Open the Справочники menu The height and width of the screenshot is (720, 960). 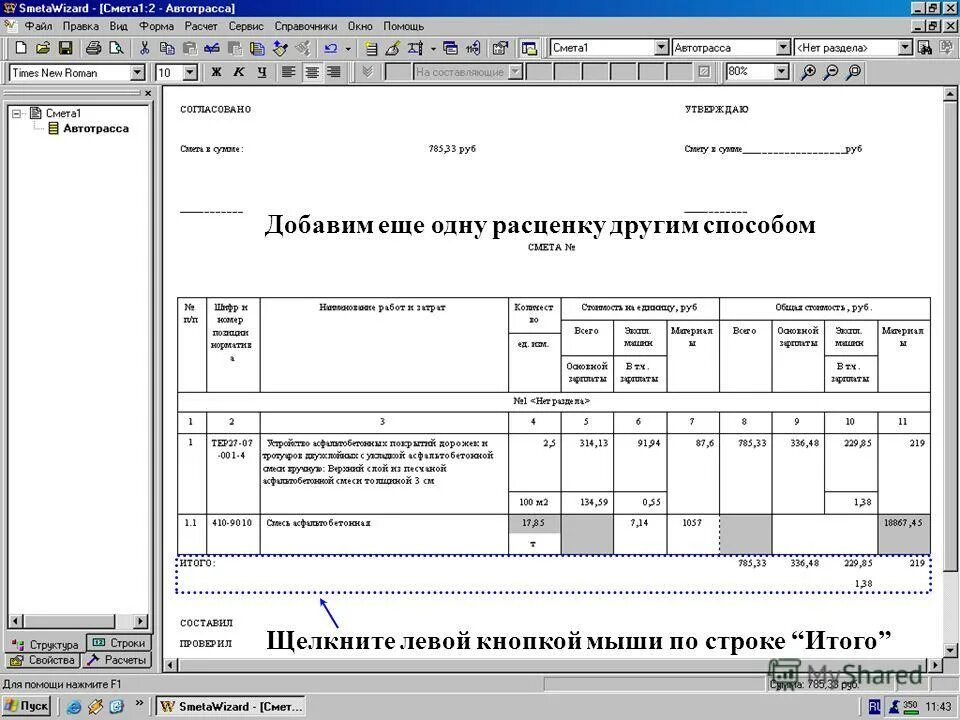pos(306,26)
